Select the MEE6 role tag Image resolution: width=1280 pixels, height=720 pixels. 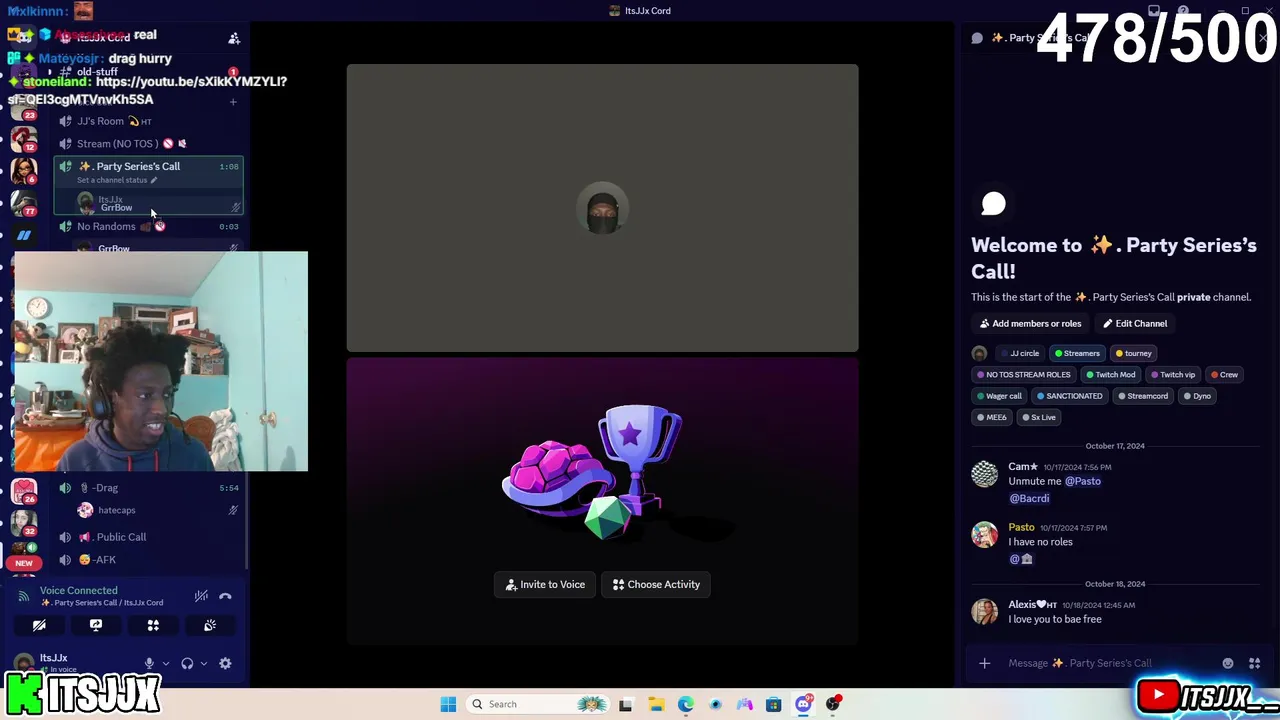(992, 417)
